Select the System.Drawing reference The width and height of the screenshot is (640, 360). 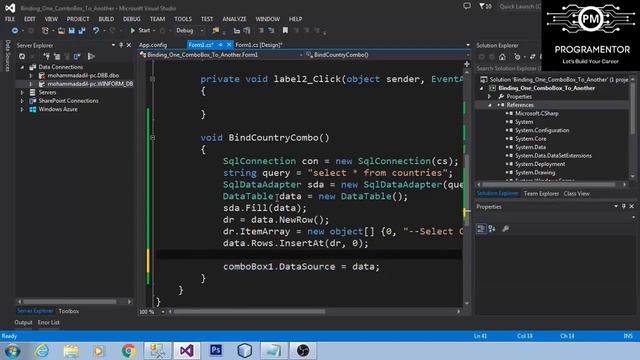pyautogui.click(x=535, y=173)
